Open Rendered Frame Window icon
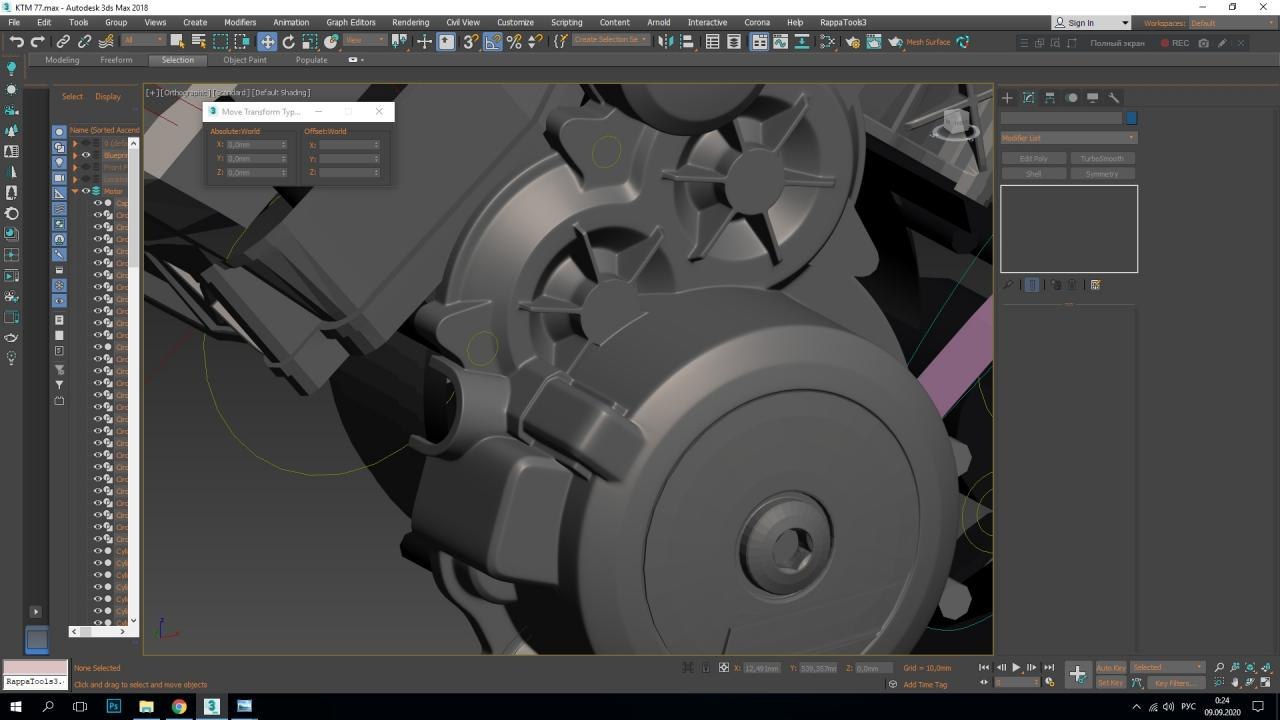 pyautogui.click(x=874, y=42)
